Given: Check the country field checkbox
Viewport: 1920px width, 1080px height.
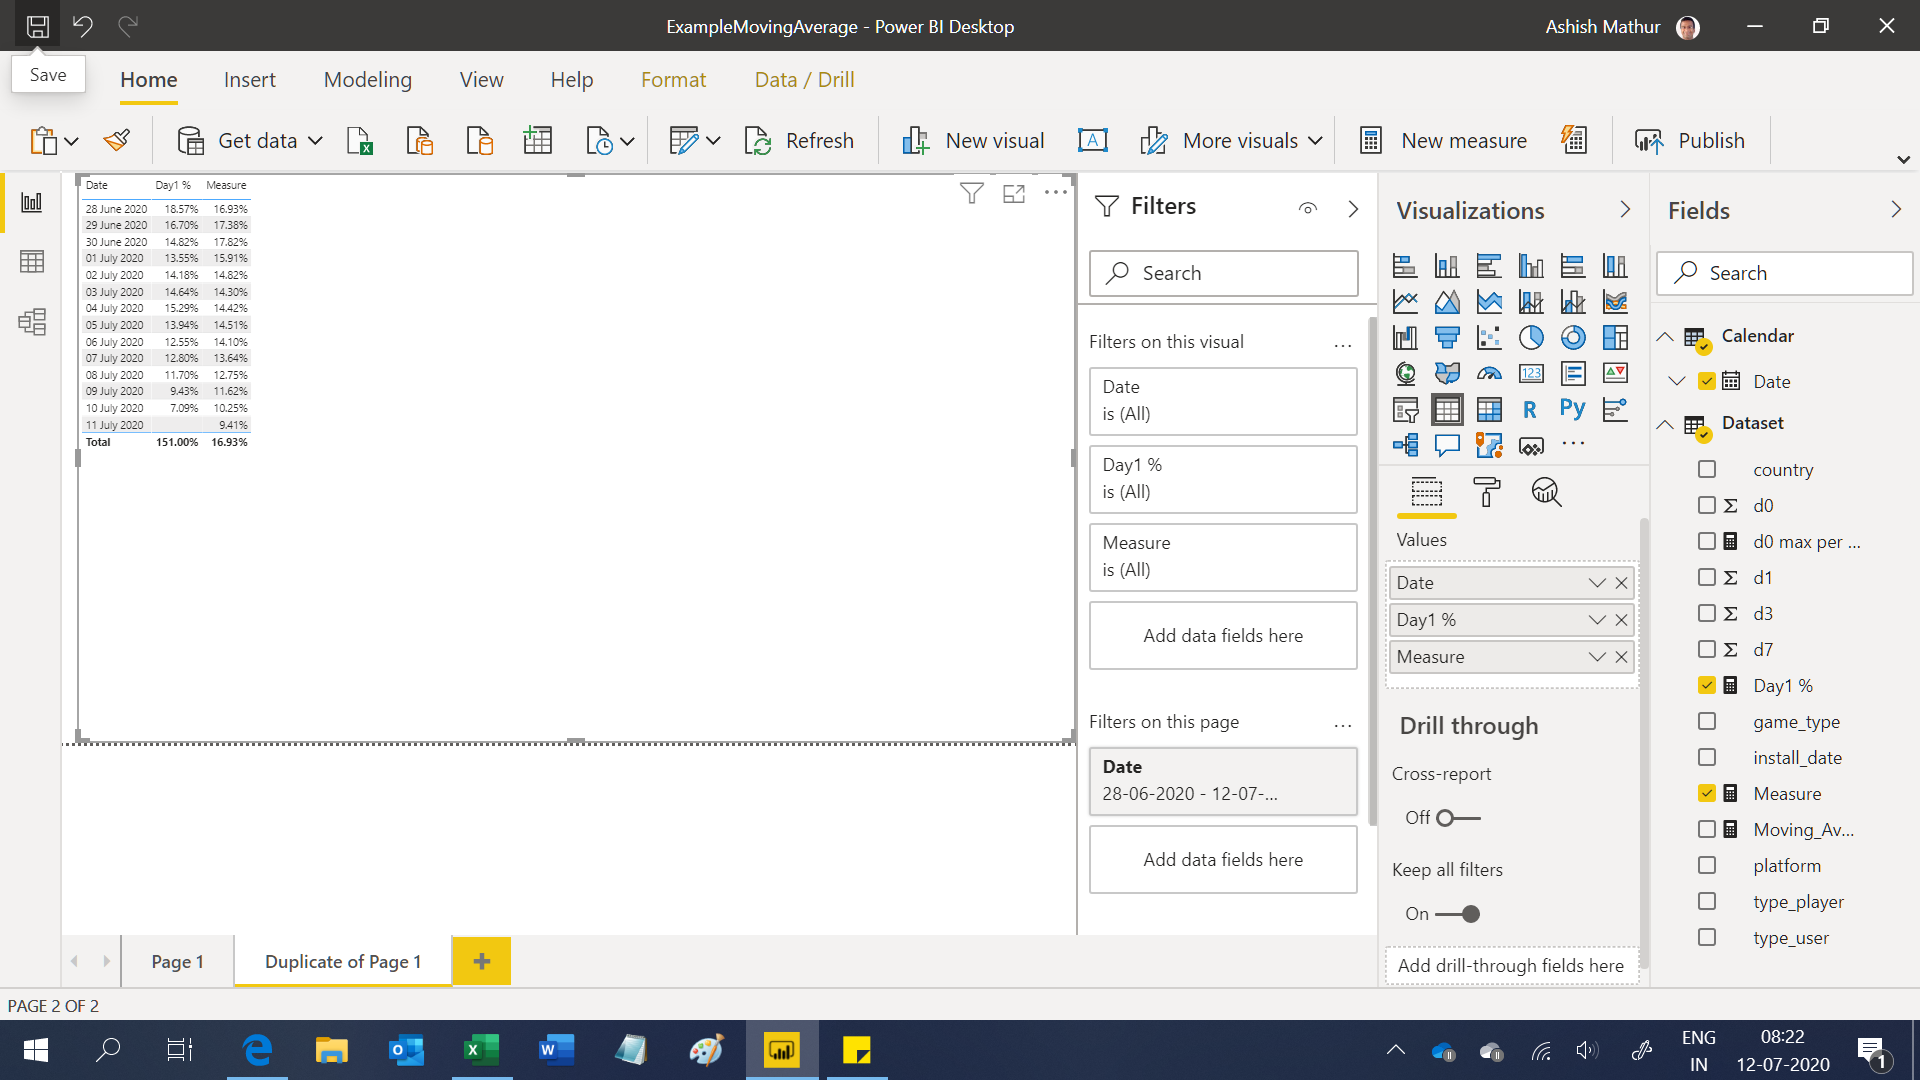Looking at the screenshot, I should [x=1707, y=469].
